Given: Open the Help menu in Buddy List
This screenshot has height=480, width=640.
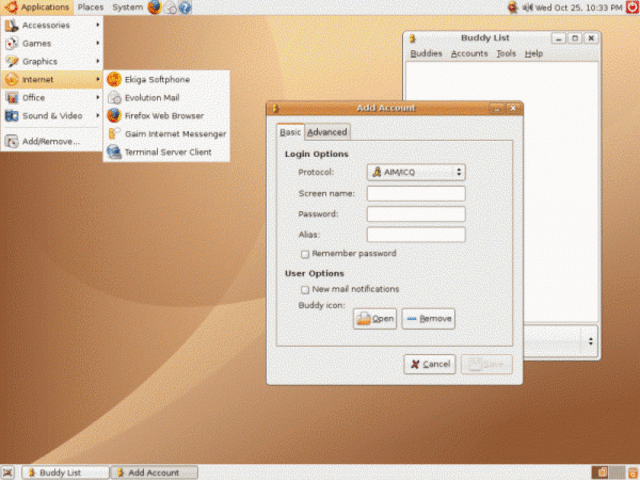Looking at the screenshot, I should click(533, 53).
